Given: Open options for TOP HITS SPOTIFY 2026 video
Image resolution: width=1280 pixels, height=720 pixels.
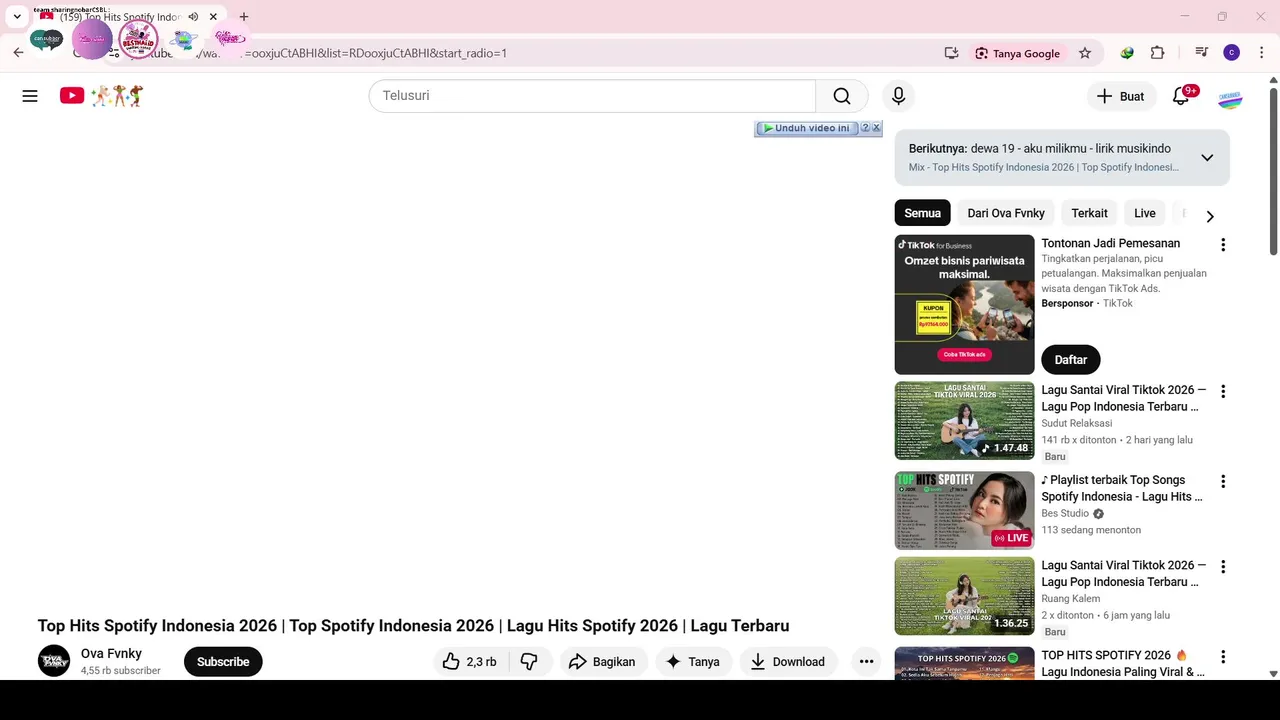Looking at the screenshot, I should pyautogui.click(x=1222, y=657).
